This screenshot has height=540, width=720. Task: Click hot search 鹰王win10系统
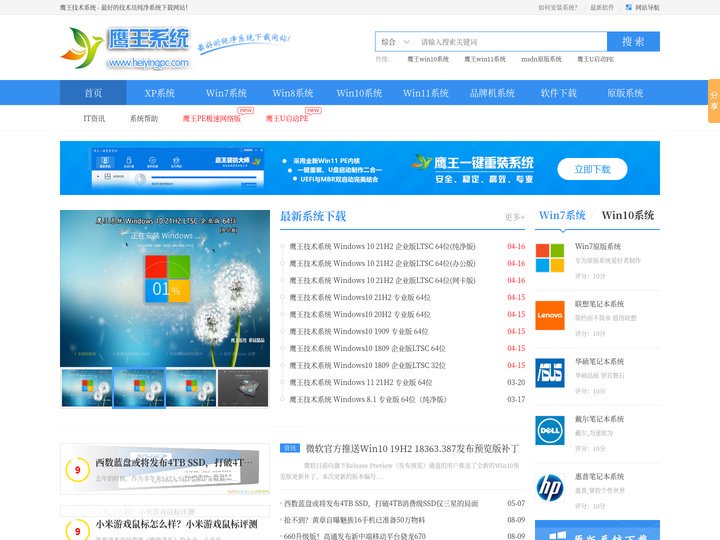click(x=428, y=59)
